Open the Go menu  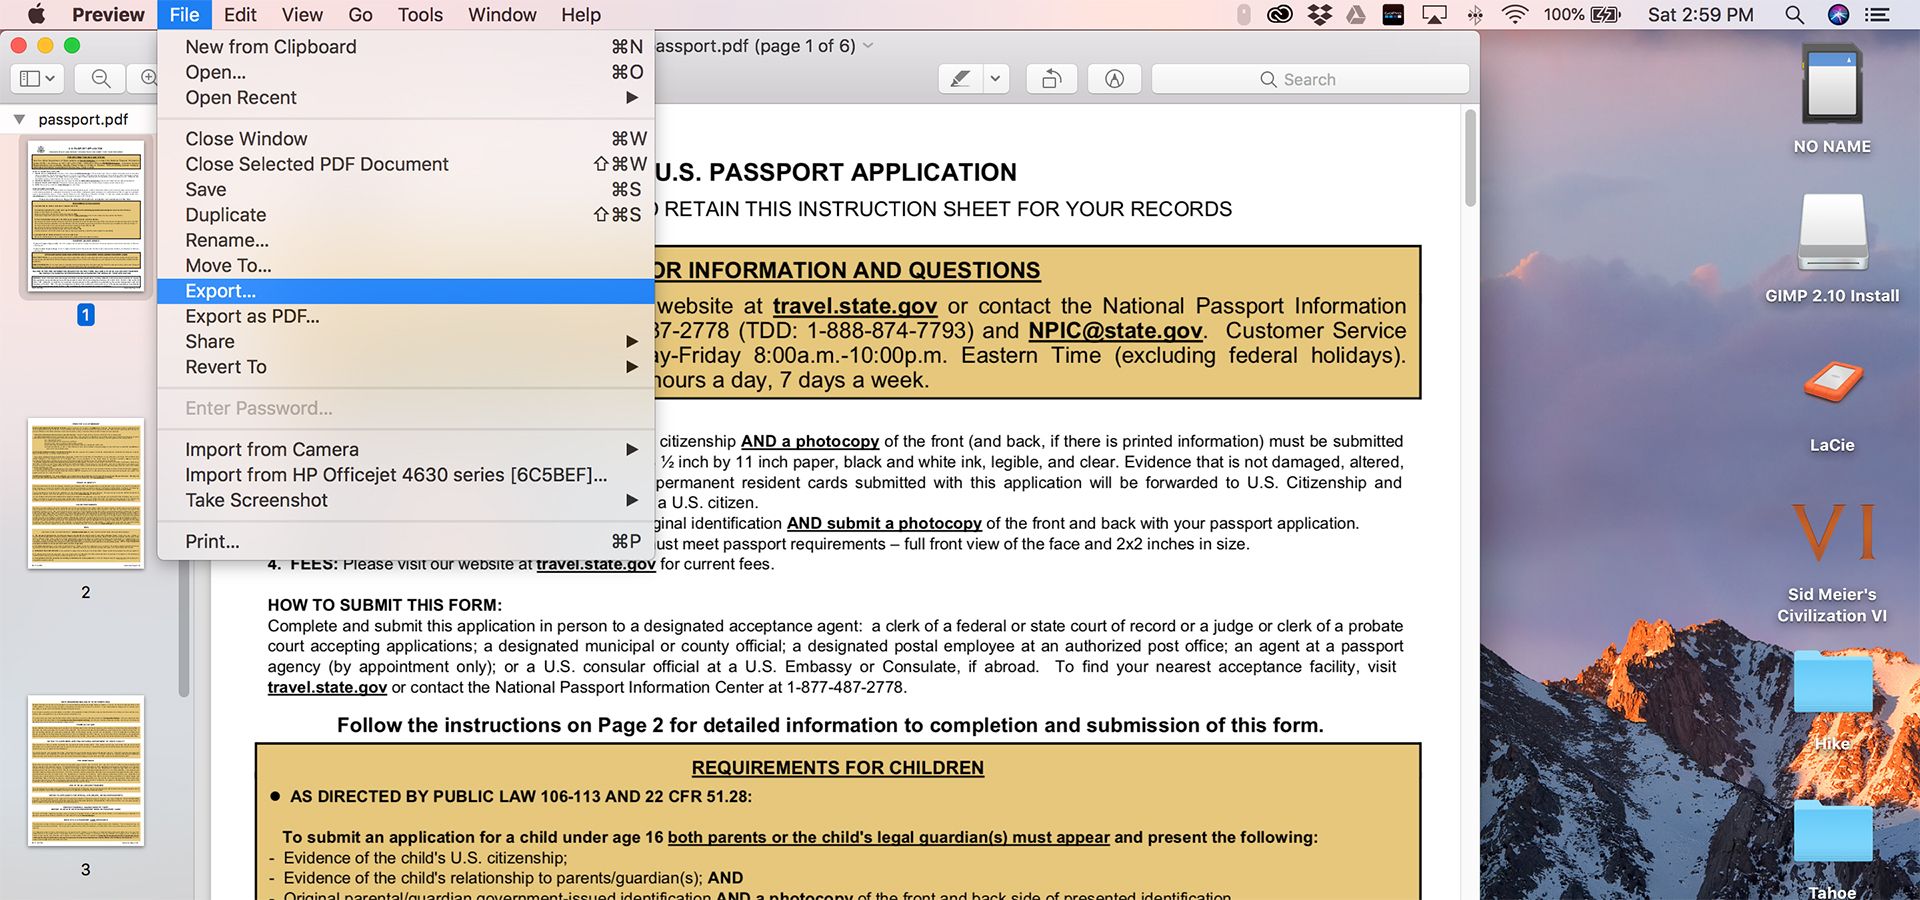[x=361, y=14]
